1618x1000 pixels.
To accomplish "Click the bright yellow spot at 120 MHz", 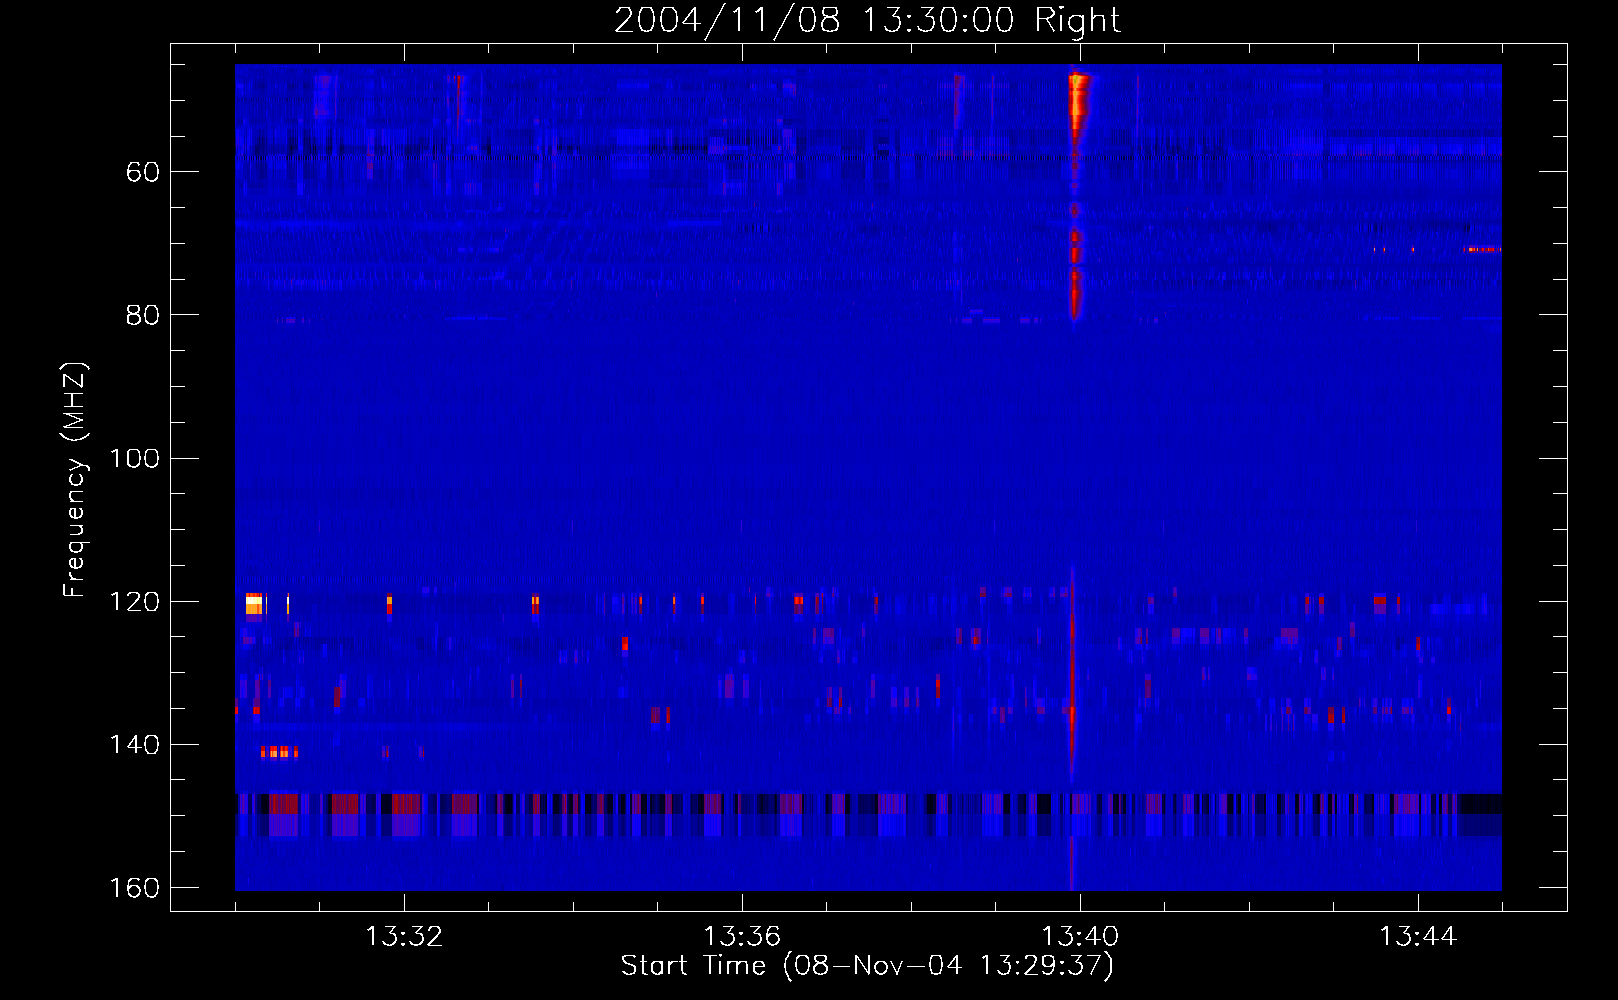I will coord(254,604).
